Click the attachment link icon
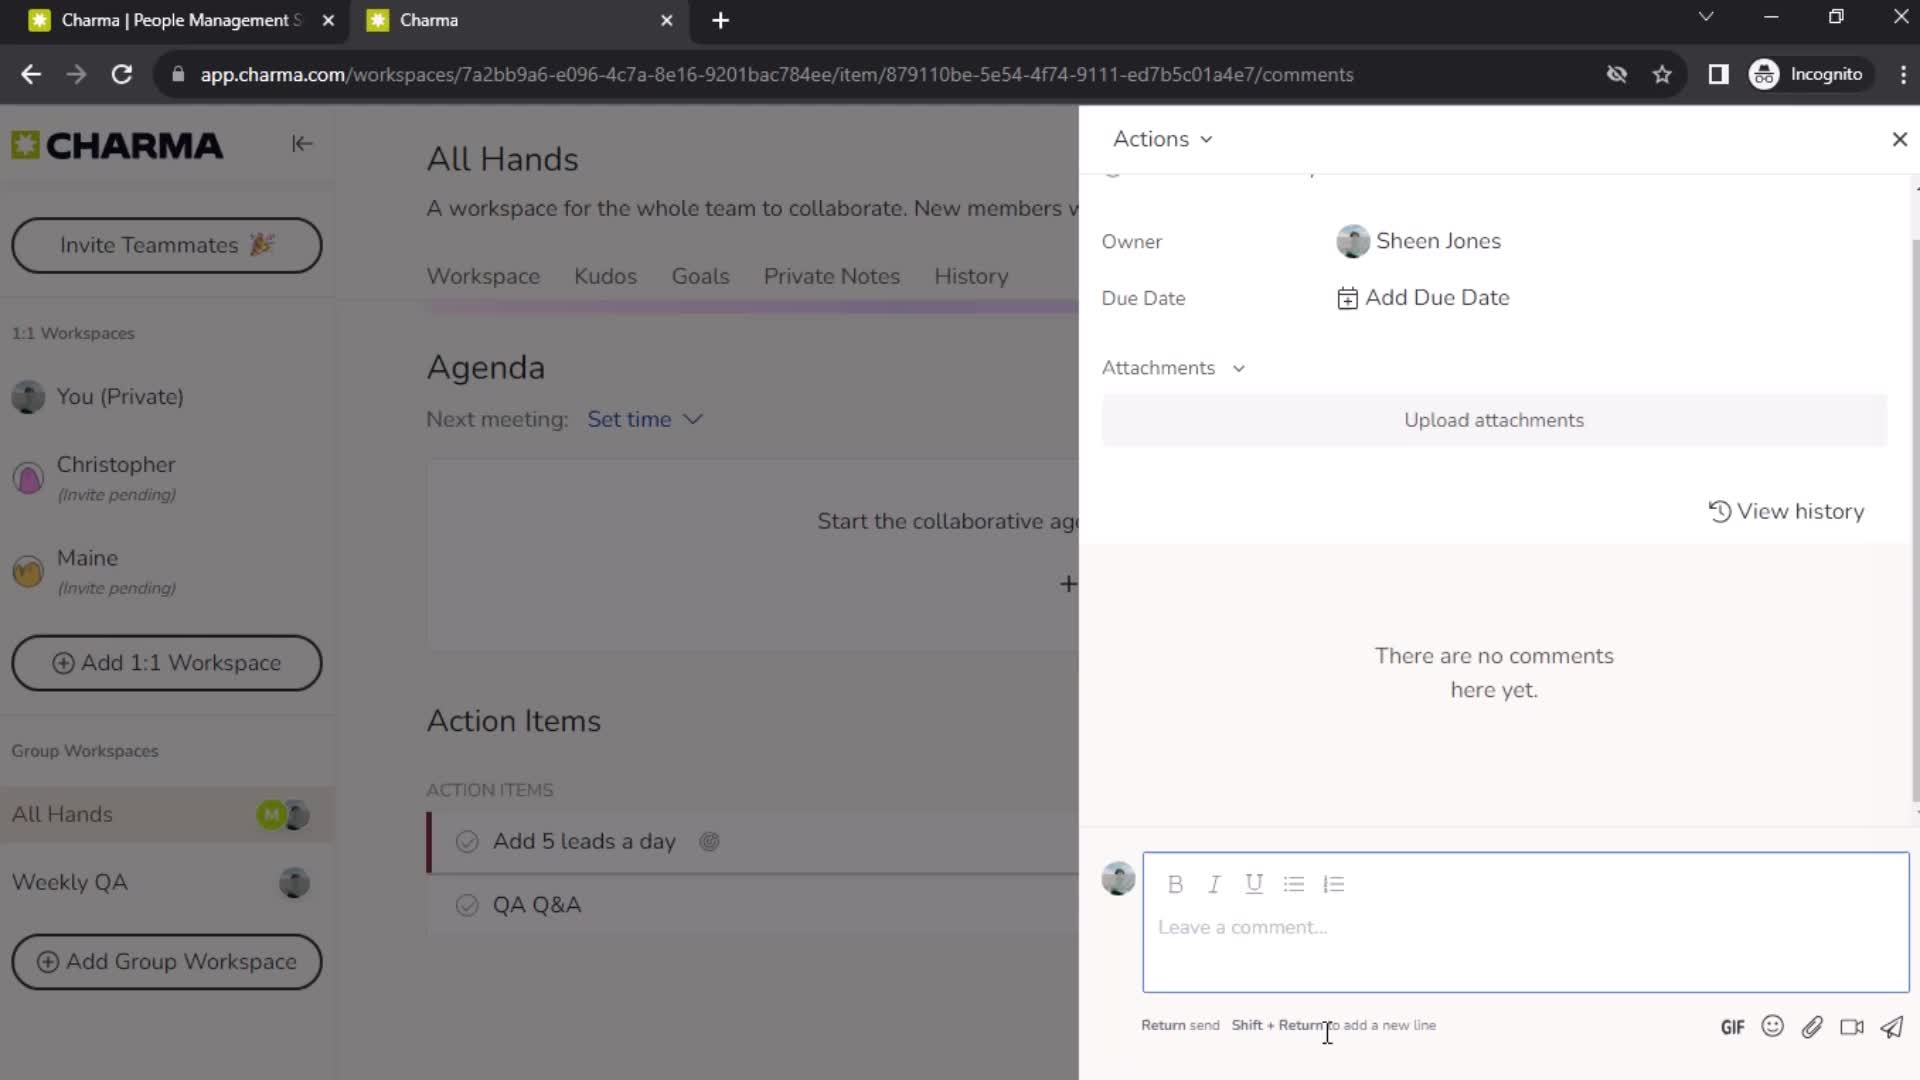 [x=1813, y=1027]
